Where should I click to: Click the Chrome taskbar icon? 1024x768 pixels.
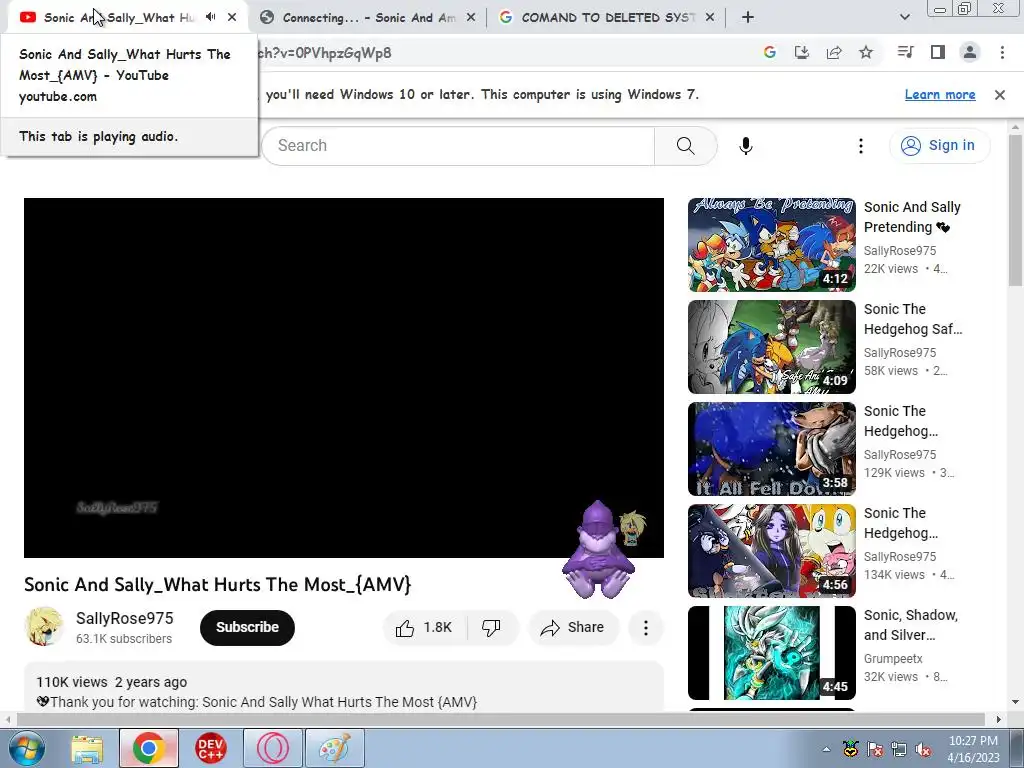pos(148,748)
